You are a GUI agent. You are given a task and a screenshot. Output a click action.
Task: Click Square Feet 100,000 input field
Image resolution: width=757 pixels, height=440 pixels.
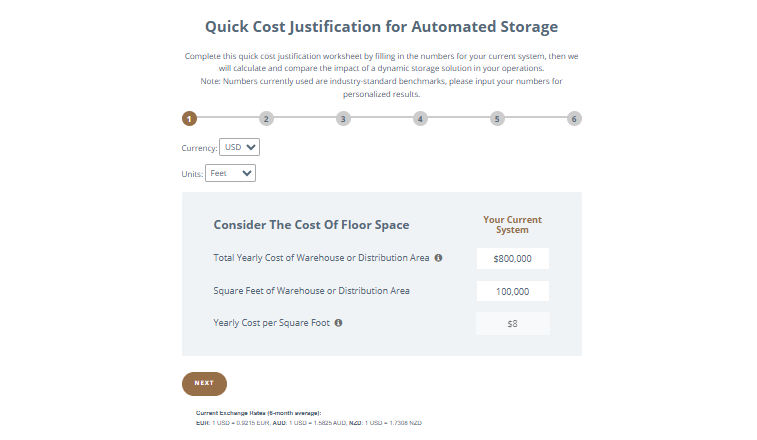click(512, 291)
